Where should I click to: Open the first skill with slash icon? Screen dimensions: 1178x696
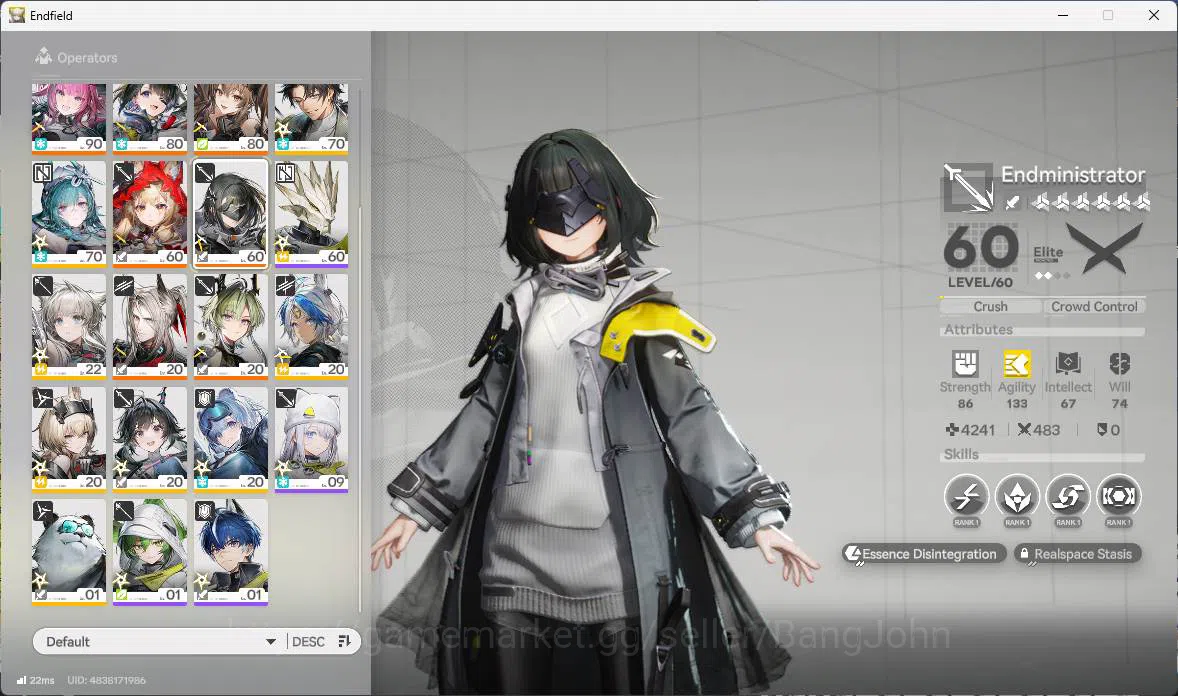point(966,497)
